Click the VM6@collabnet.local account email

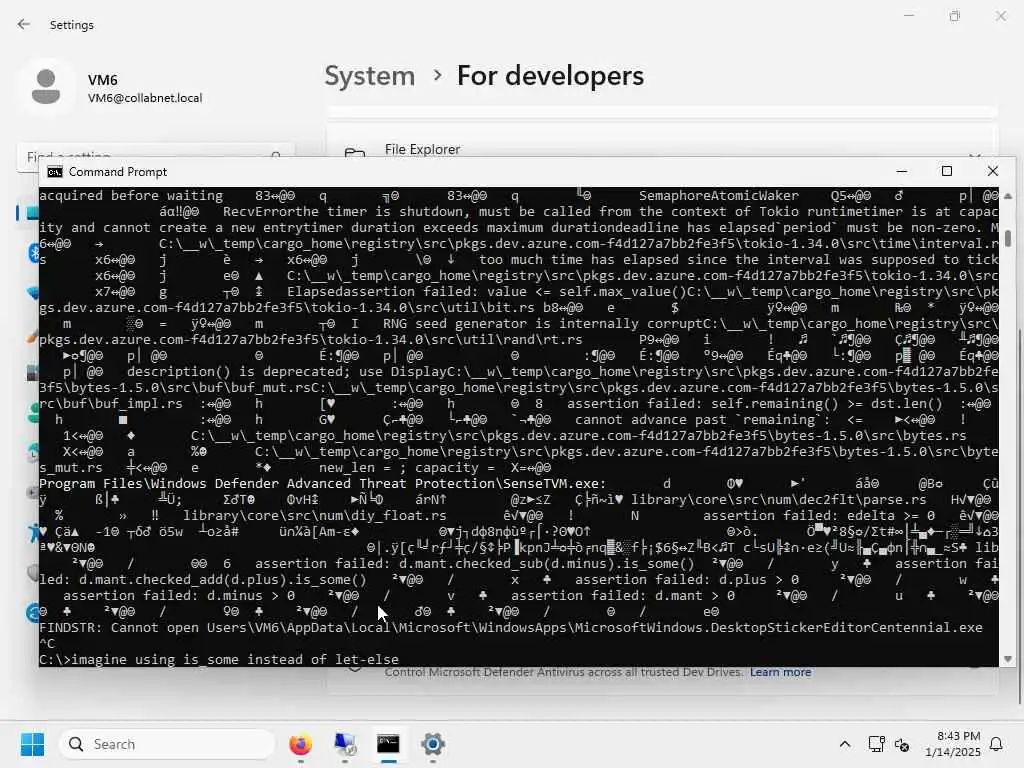click(145, 98)
